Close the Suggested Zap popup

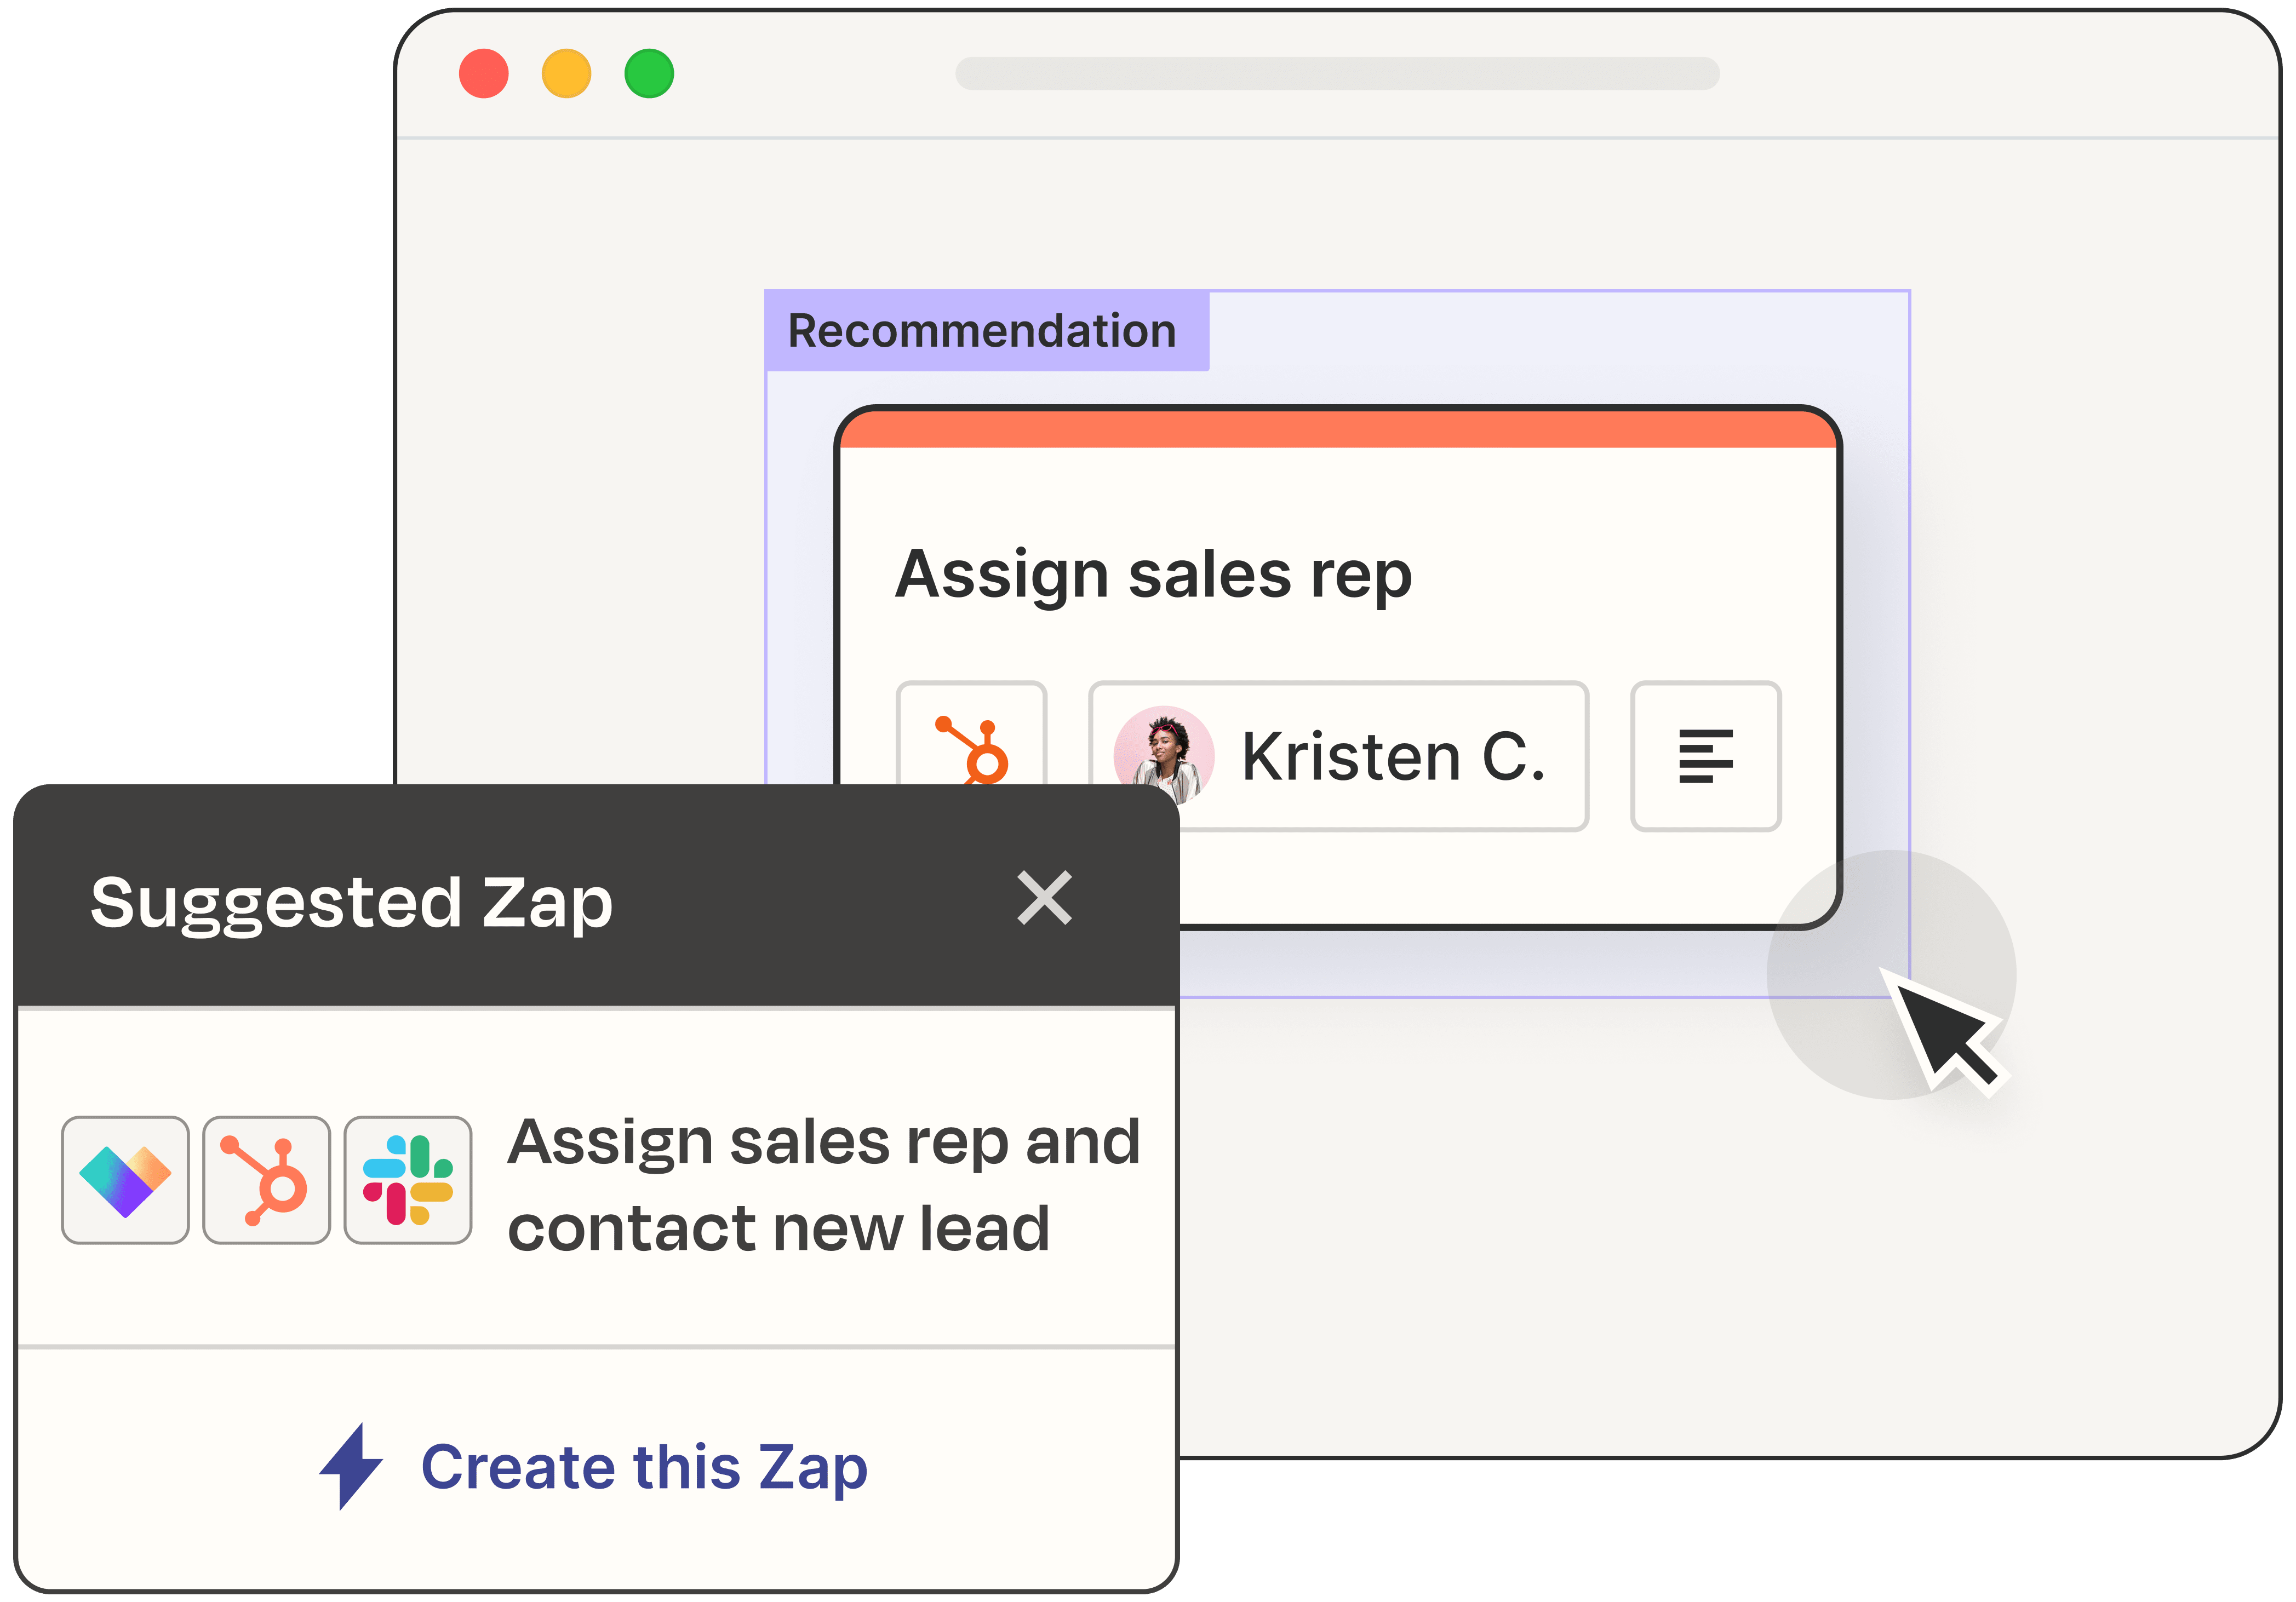point(1044,898)
